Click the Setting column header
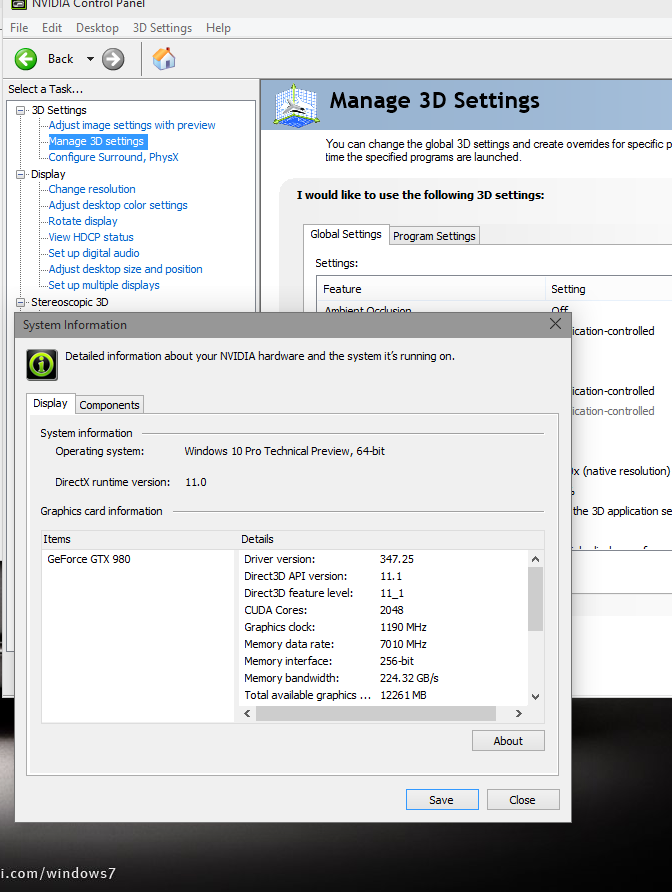 click(x=608, y=289)
